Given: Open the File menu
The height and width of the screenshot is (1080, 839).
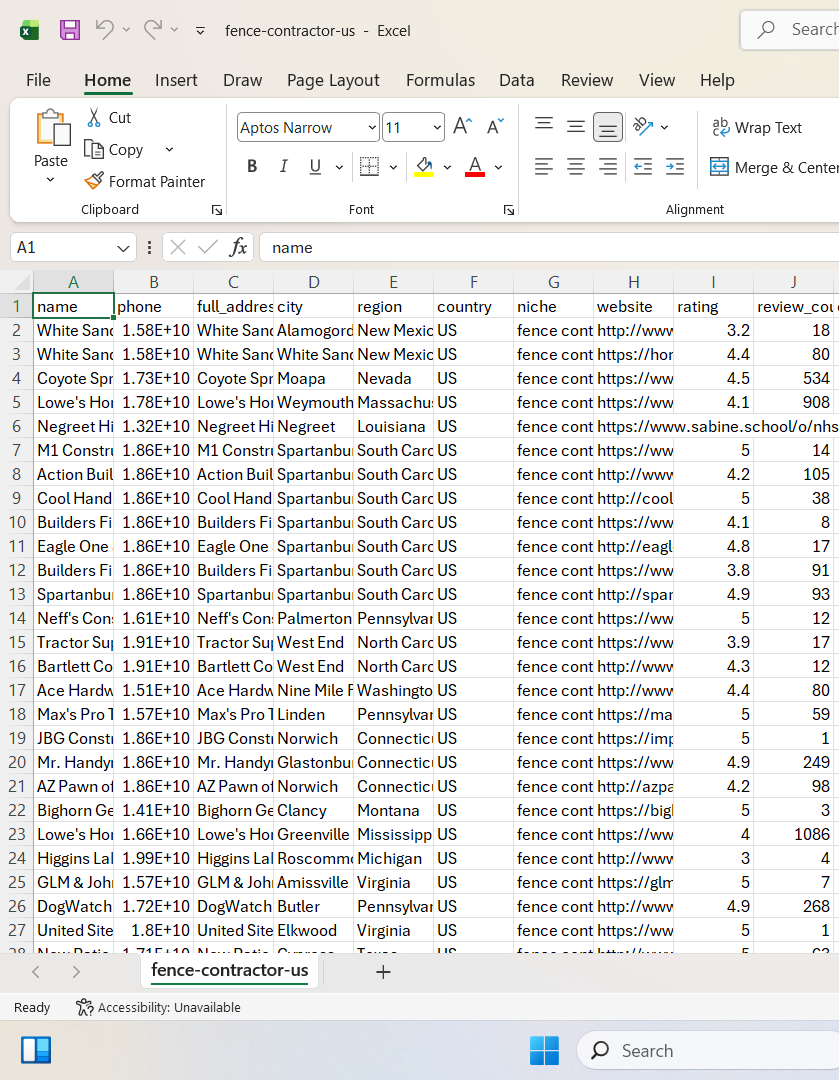Looking at the screenshot, I should tap(39, 81).
